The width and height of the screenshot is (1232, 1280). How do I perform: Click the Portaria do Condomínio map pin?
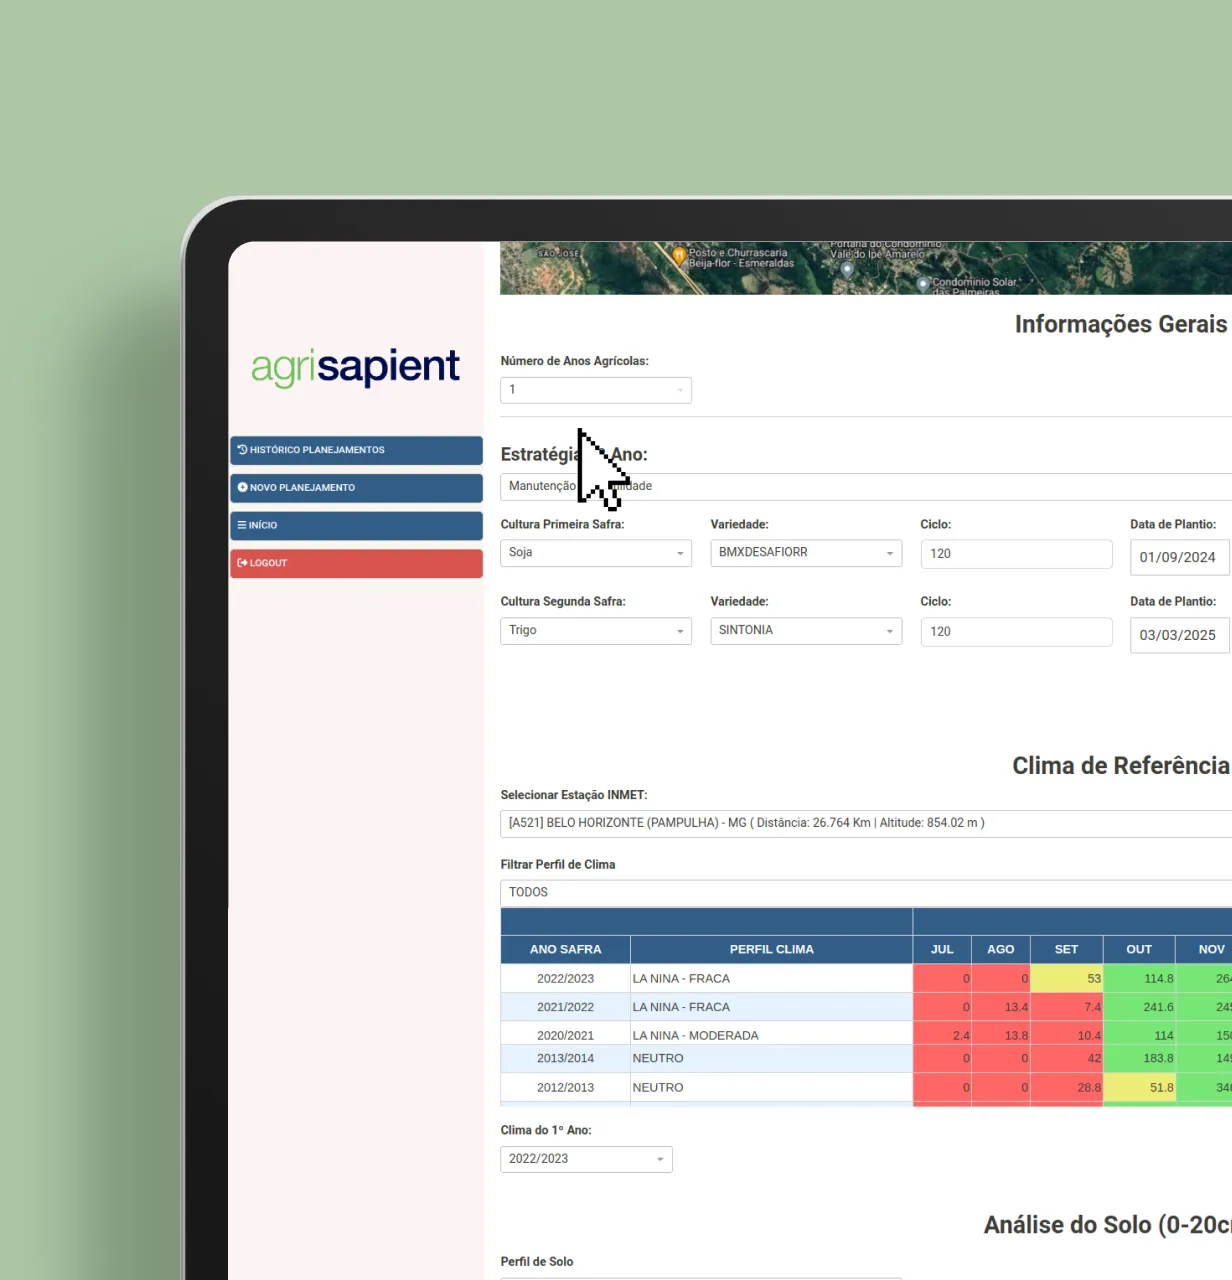[x=847, y=269]
